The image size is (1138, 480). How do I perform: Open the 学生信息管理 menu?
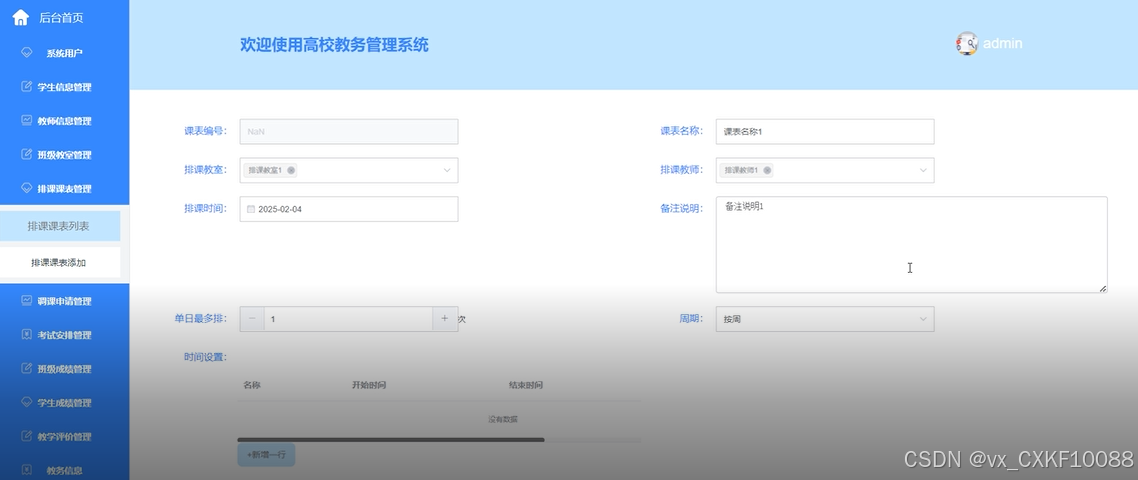point(65,87)
